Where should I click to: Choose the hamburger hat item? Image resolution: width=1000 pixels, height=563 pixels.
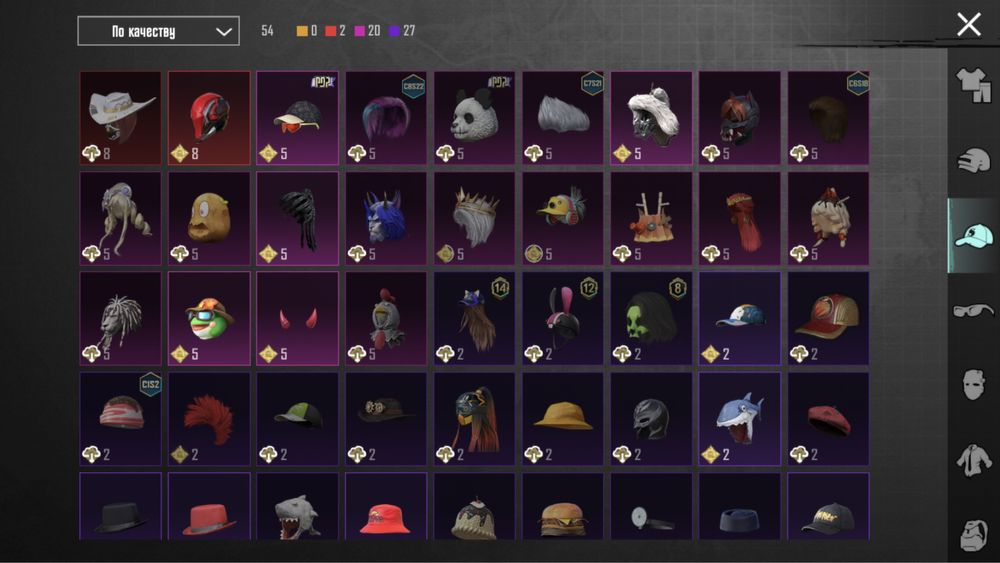563,507
